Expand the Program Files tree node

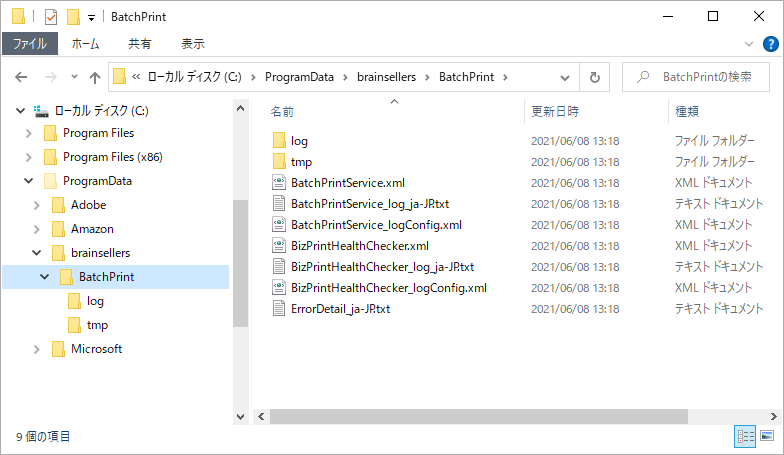(28, 133)
